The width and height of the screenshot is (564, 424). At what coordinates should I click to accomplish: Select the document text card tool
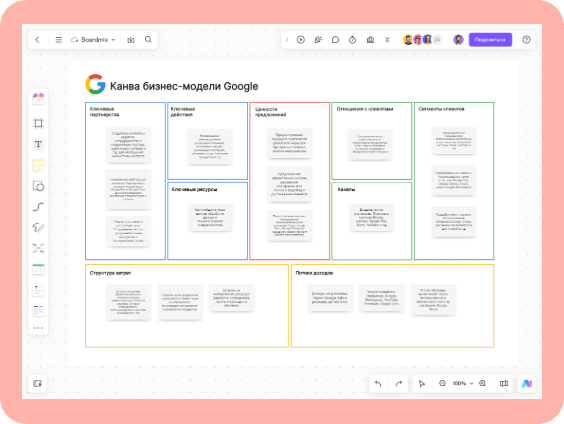pyautogui.click(x=38, y=290)
